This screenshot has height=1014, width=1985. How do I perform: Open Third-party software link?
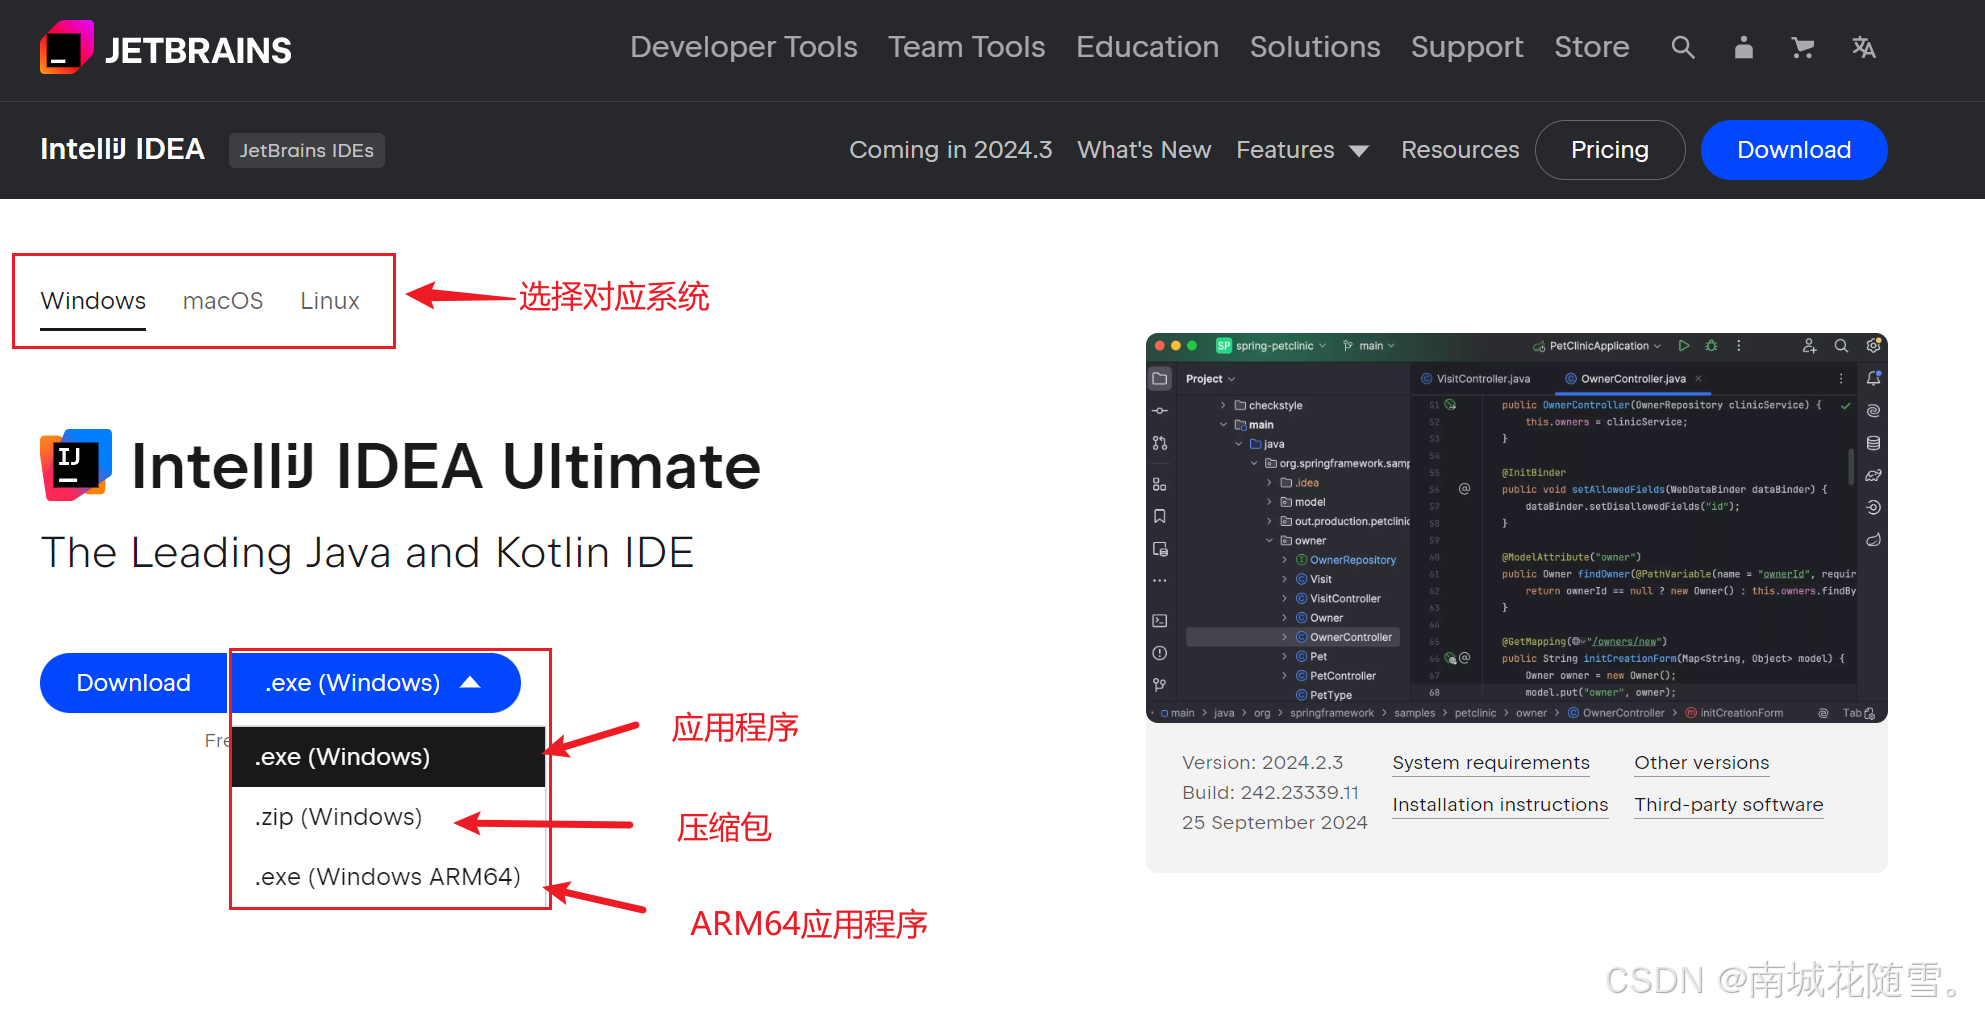tap(1729, 805)
